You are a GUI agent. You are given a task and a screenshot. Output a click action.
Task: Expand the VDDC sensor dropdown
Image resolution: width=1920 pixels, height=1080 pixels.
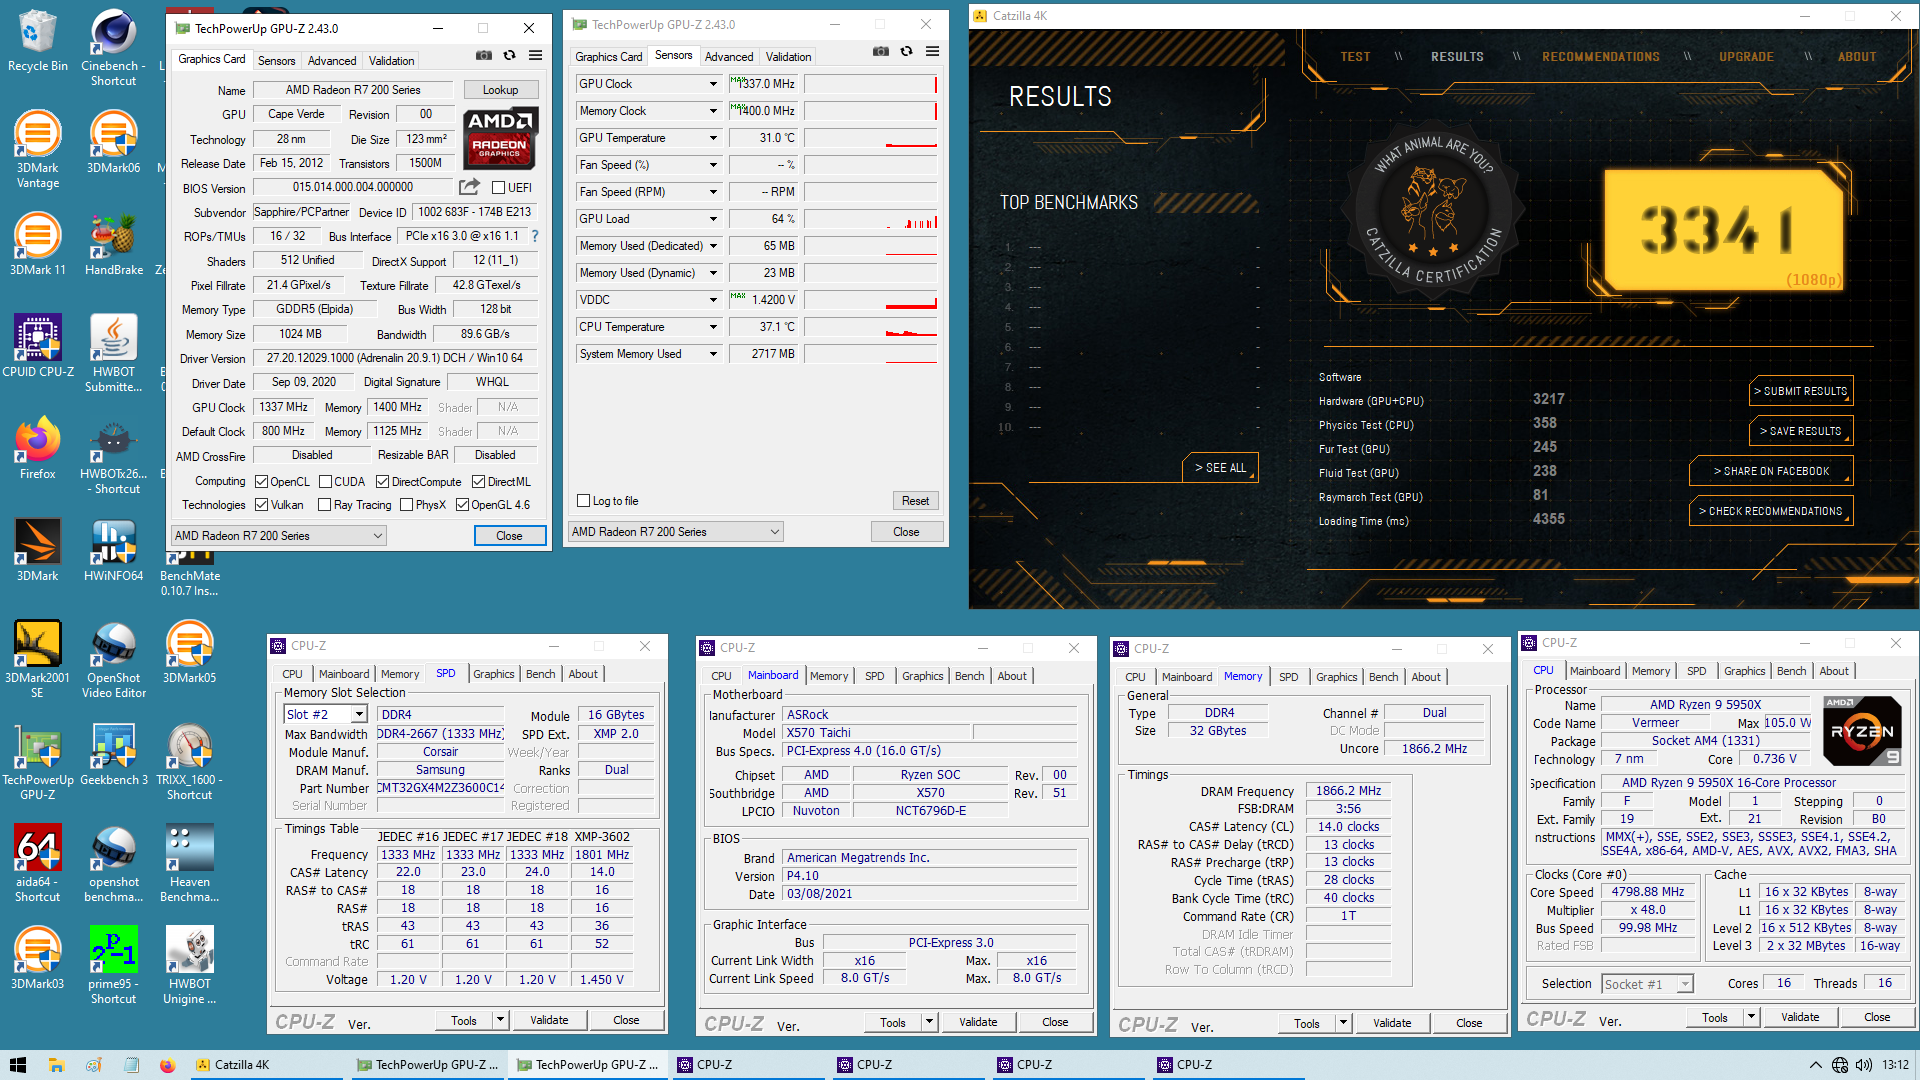tap(713, 300)
